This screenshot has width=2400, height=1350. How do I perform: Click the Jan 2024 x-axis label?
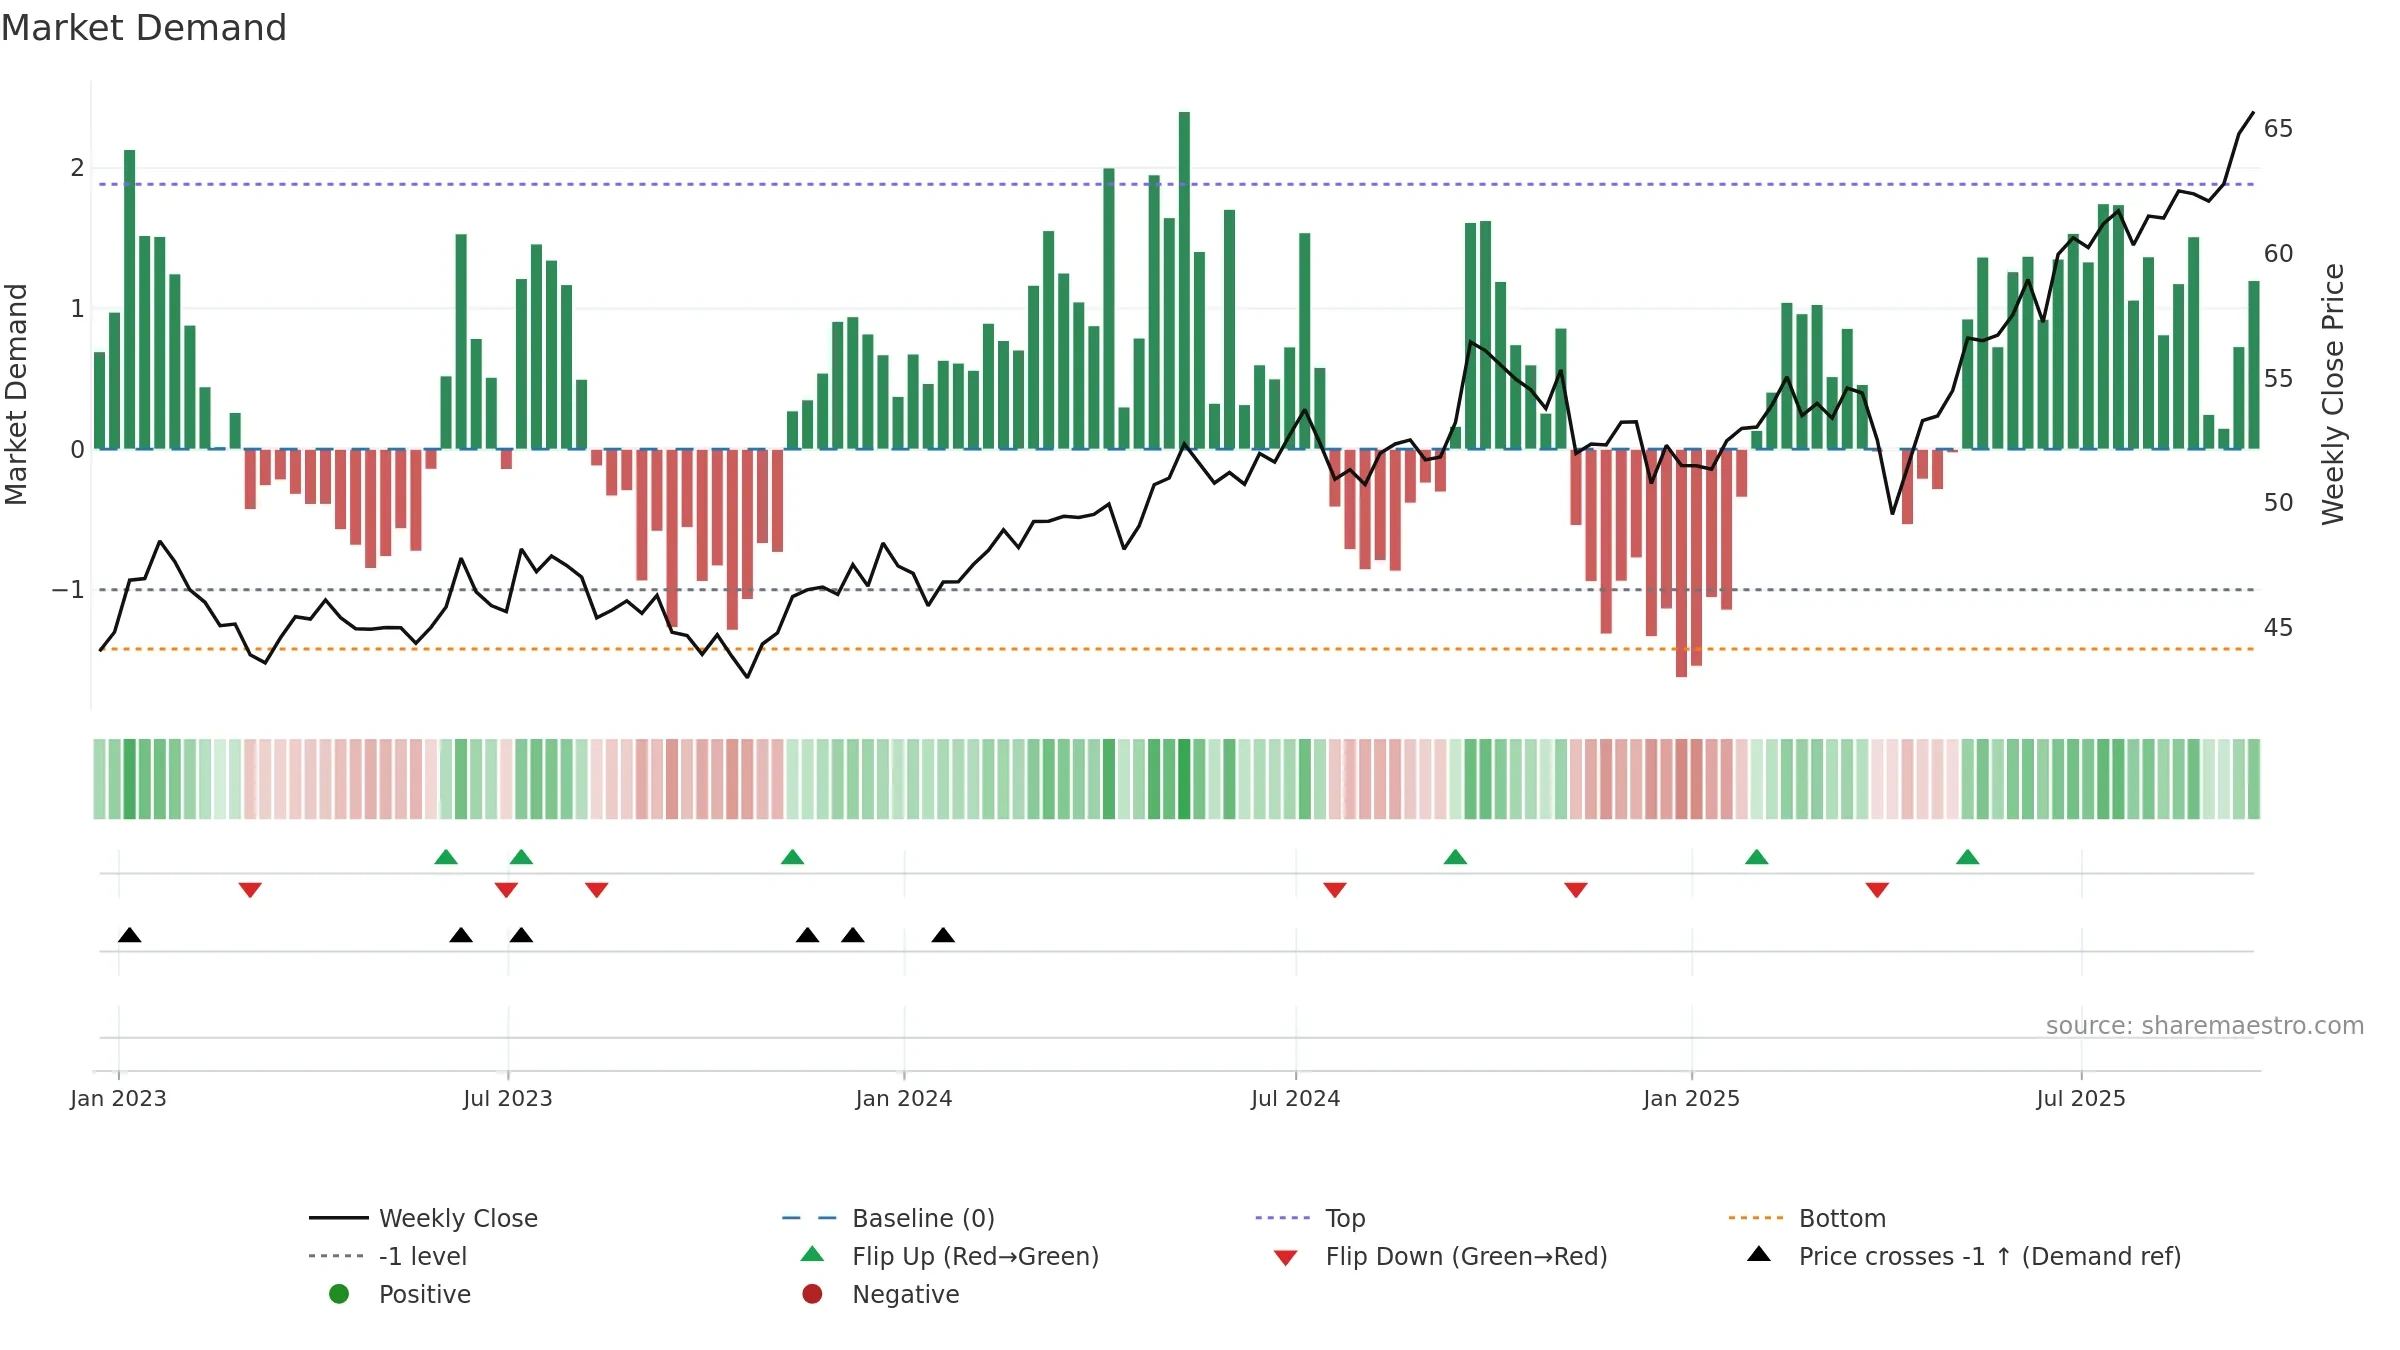tap(904, 1098)
